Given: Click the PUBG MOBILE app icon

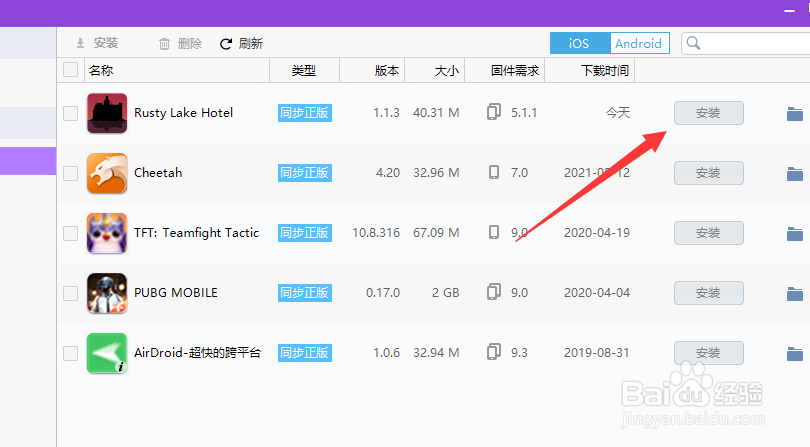Looking at the screenshot, I should [107, 293].
